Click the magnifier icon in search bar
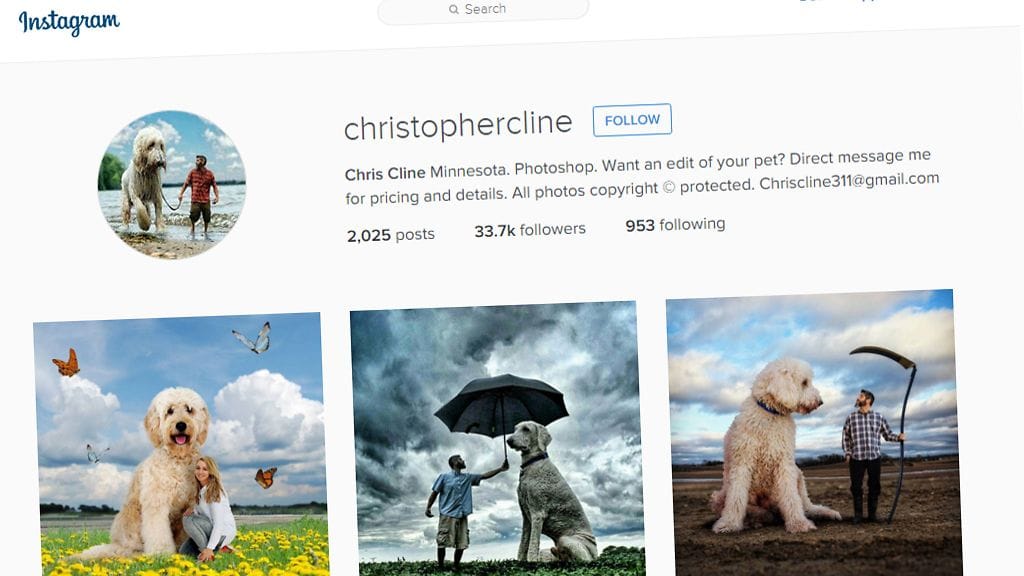The height and width of the screenshot is (576, 1024). point(453,9)
